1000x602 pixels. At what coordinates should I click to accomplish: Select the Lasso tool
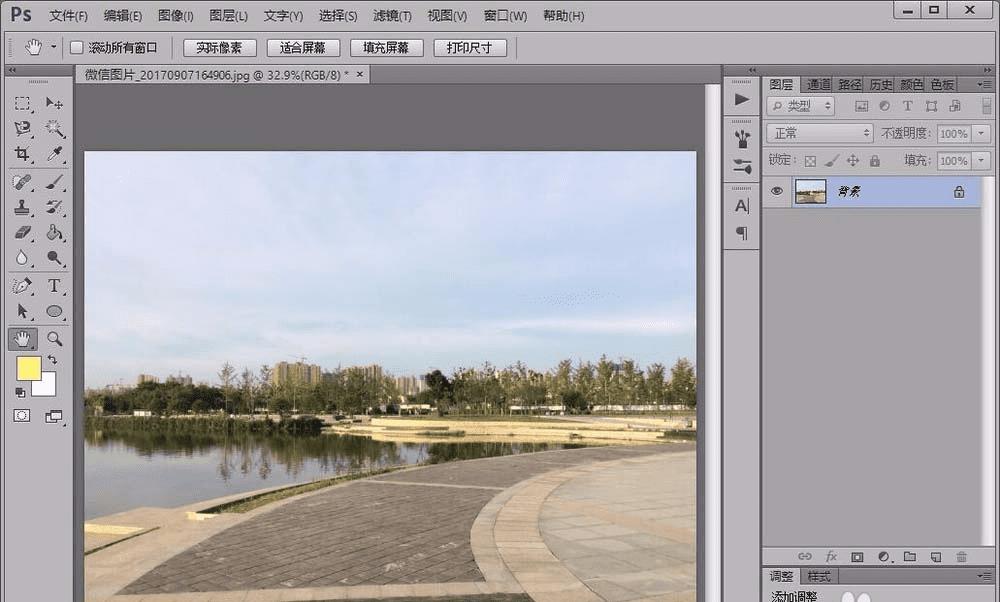[x=22, y=129]
